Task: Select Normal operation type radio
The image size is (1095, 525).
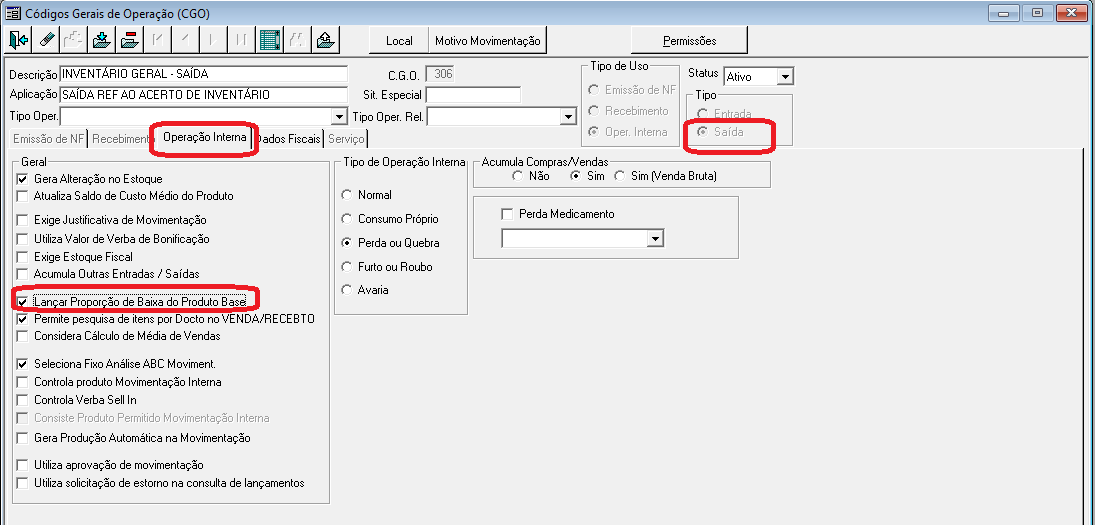Action: [x=346, y=195]
